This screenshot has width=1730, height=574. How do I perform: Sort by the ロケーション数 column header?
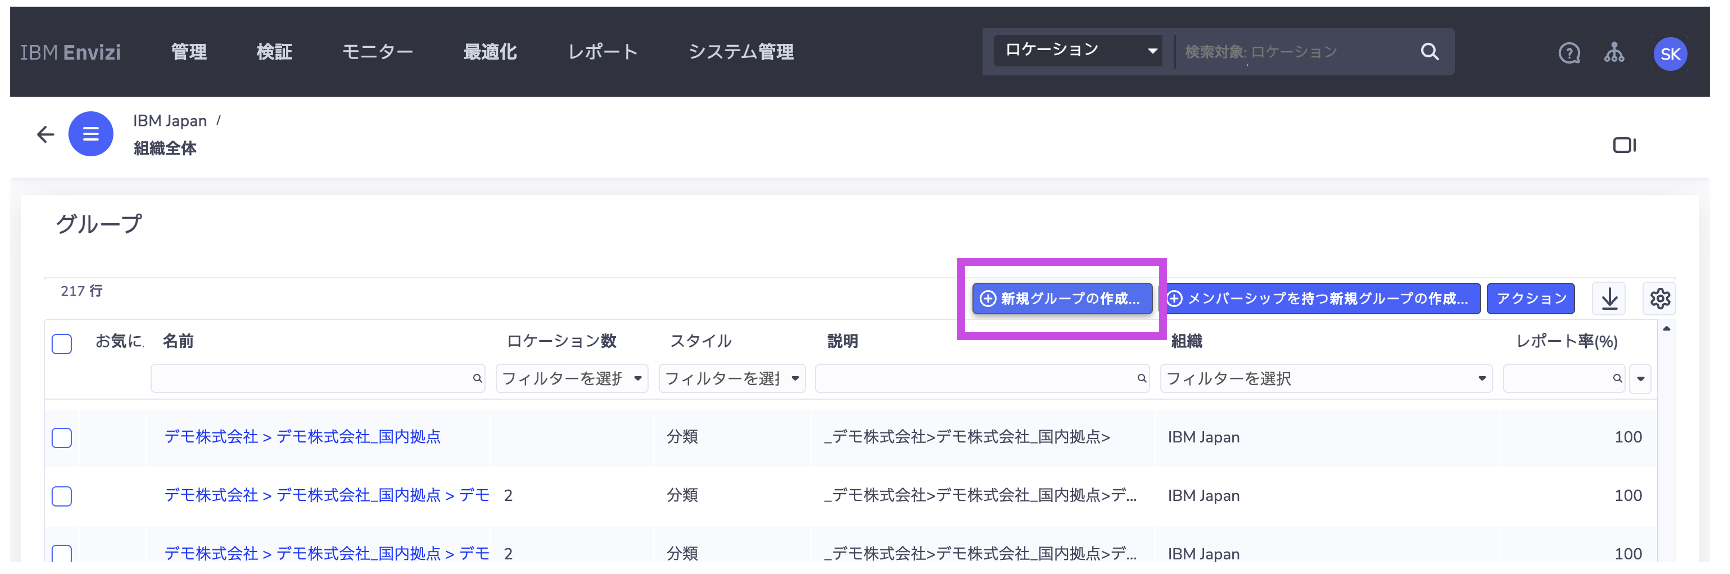(x=561, y=341)
